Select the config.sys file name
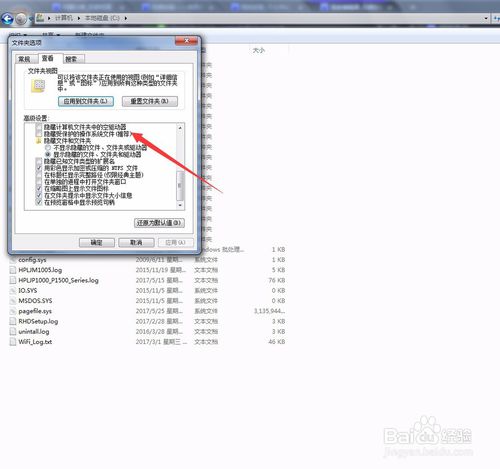This screenshot has width=500, height=469. click(32, 260)
